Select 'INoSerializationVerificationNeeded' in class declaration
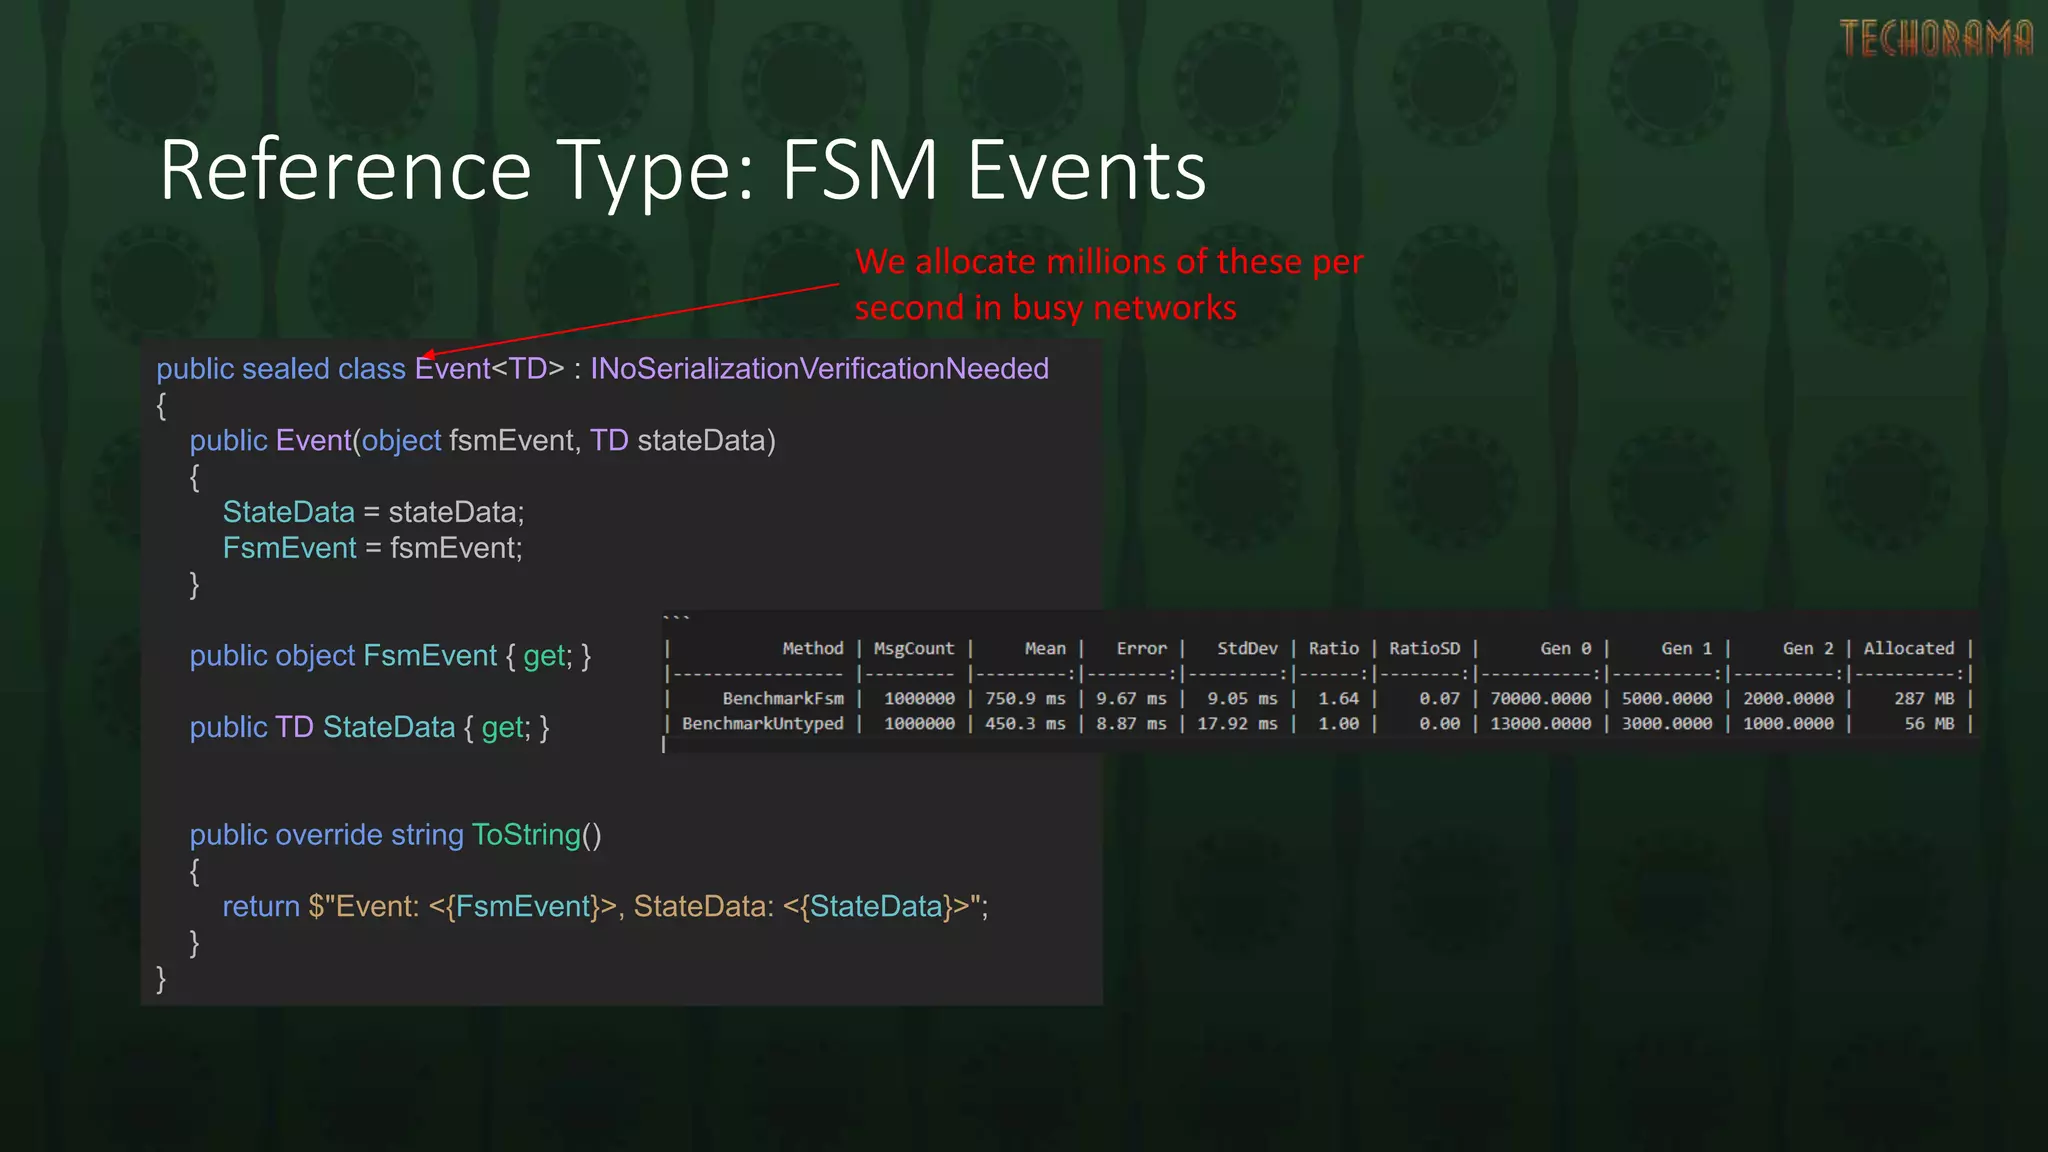The image size is (2048, 1152). (x=819, y=369)
